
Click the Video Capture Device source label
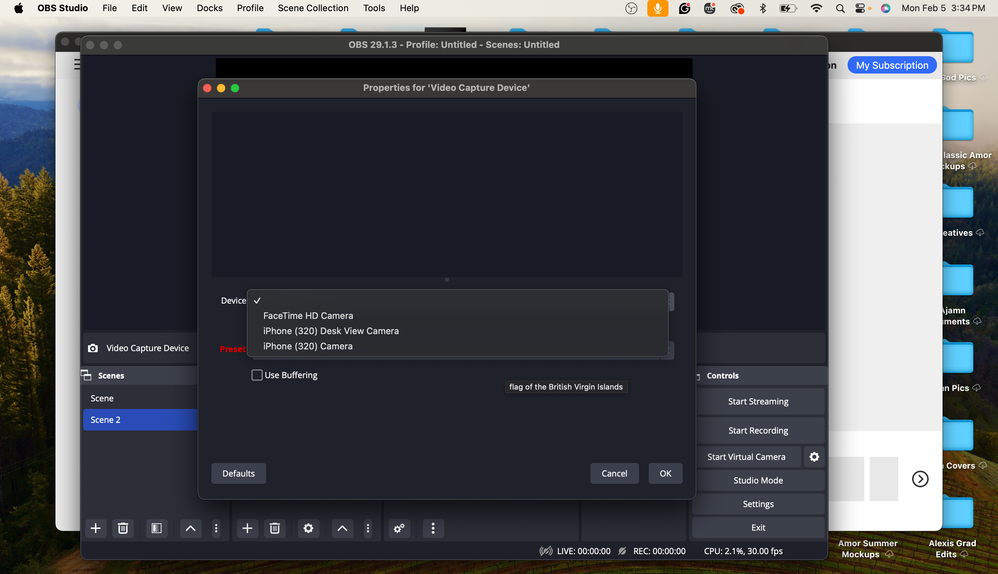148,348
